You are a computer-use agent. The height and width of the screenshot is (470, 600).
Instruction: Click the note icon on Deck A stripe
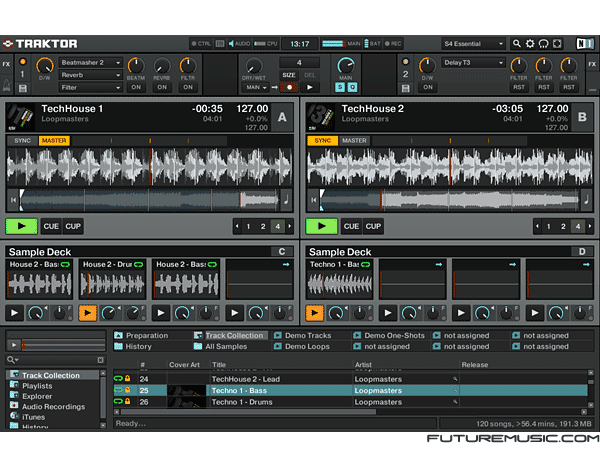click(x=286, y=199)
